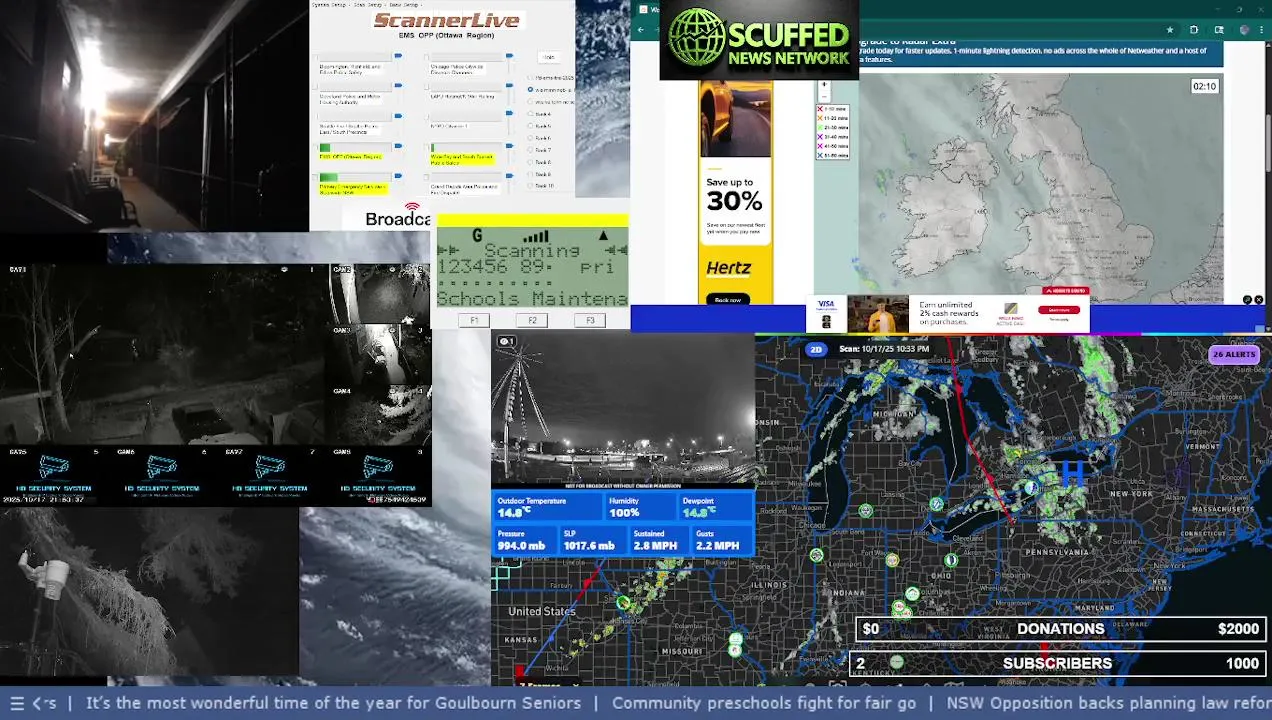The width and height of the screenshot is (1272, 720).
Task: Adjust the Chicago Police channel volume slider
Action: click(x=510, y=56)
